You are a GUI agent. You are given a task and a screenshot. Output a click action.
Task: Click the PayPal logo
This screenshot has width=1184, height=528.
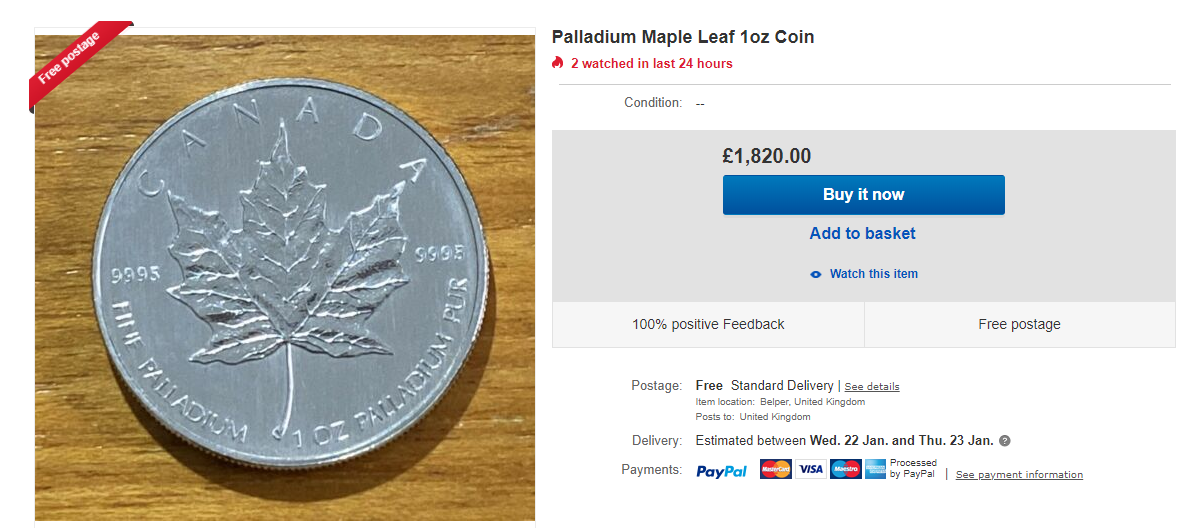click(721, 471)
